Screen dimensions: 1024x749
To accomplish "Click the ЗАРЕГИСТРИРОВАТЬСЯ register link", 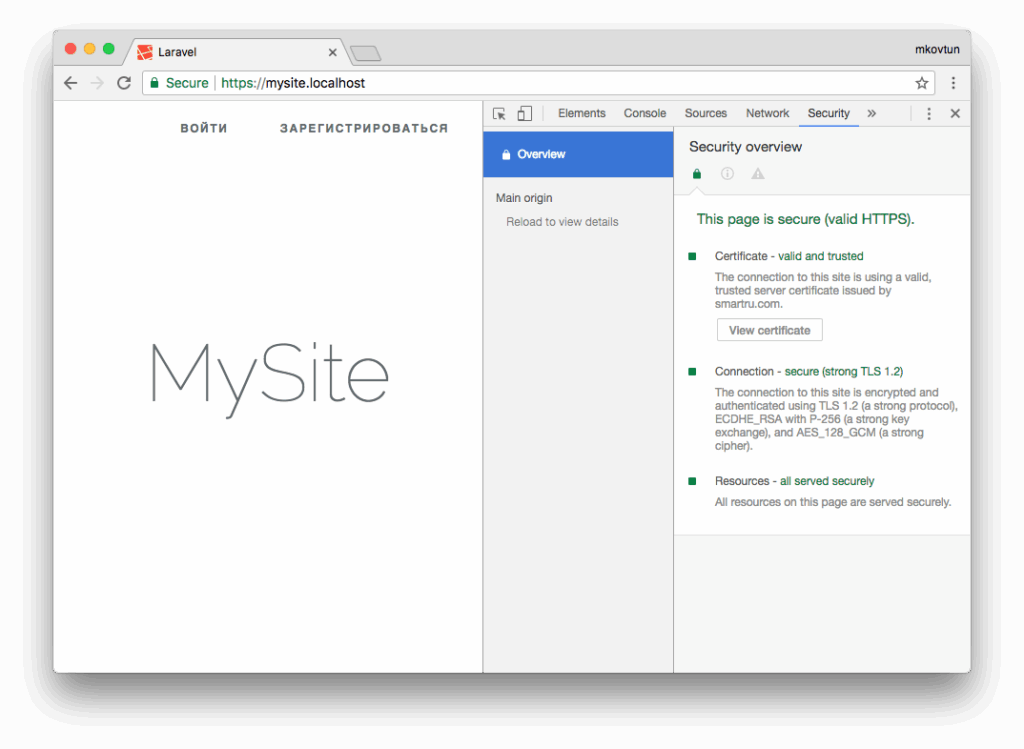I will [364, 129].
